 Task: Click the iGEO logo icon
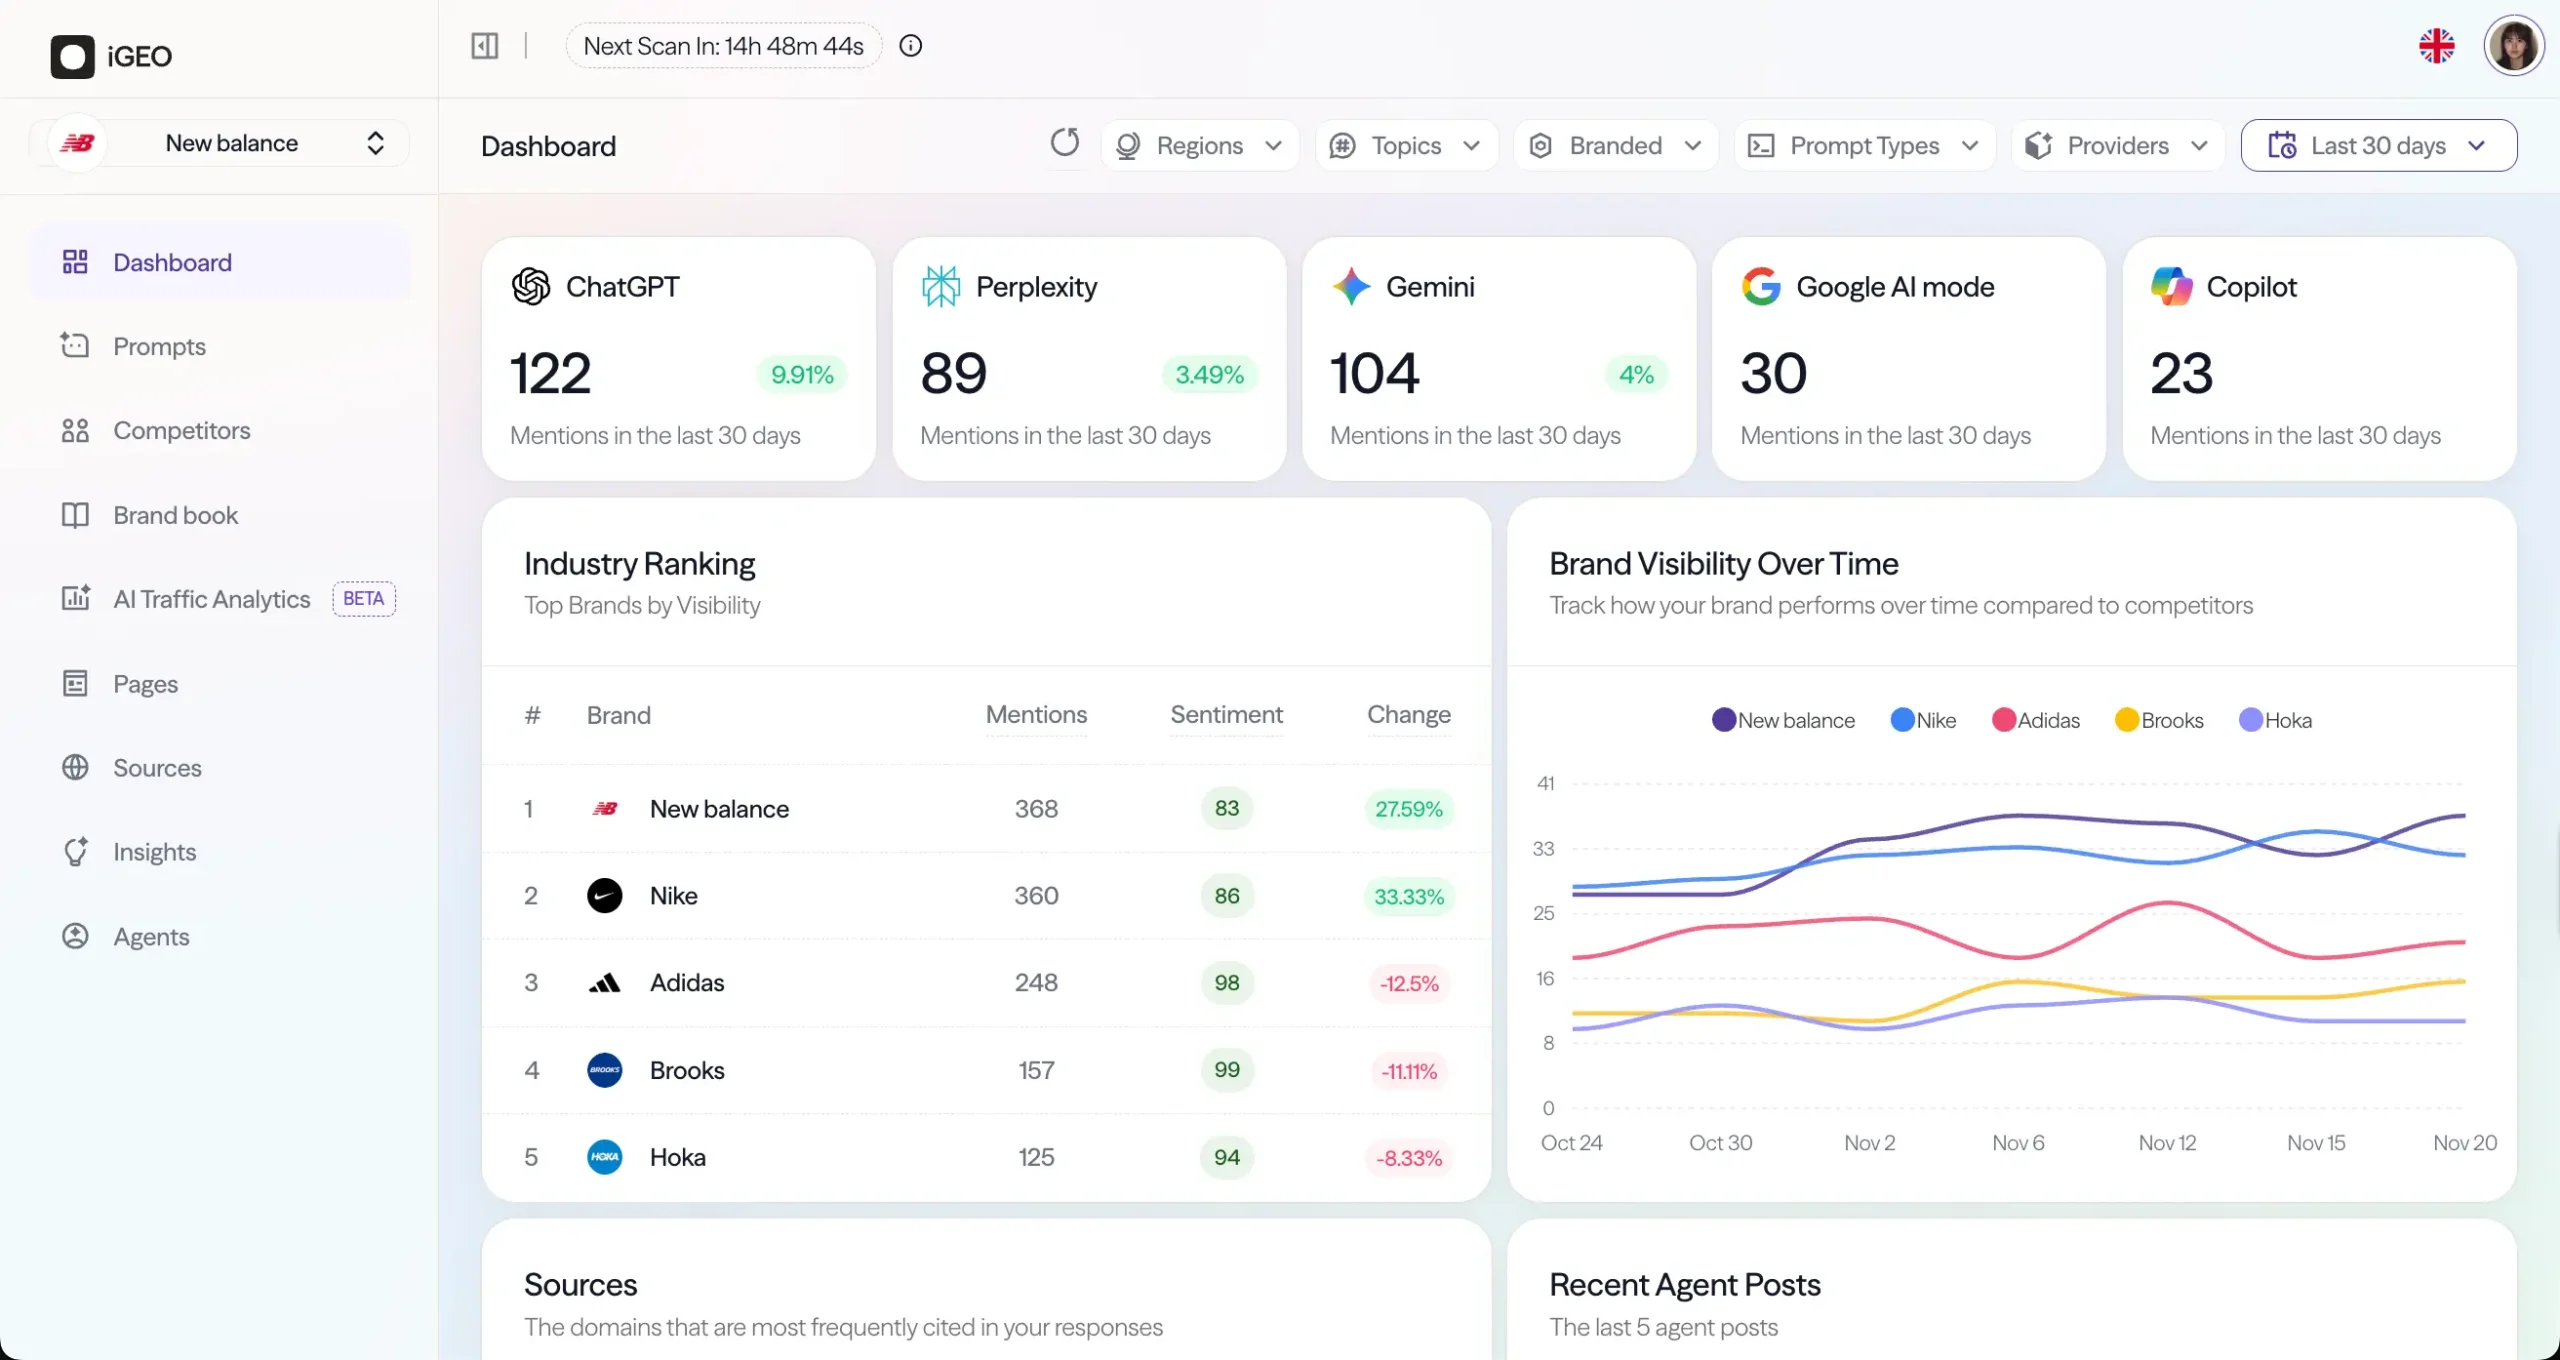73,56
